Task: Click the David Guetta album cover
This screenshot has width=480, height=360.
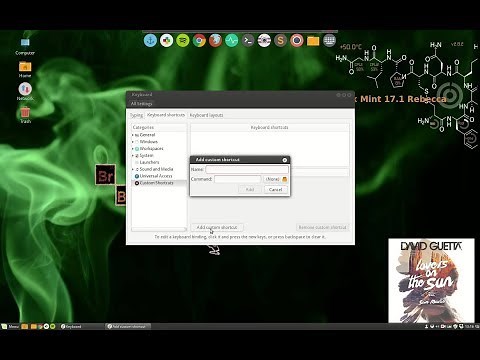Action: tap(431, 280)
